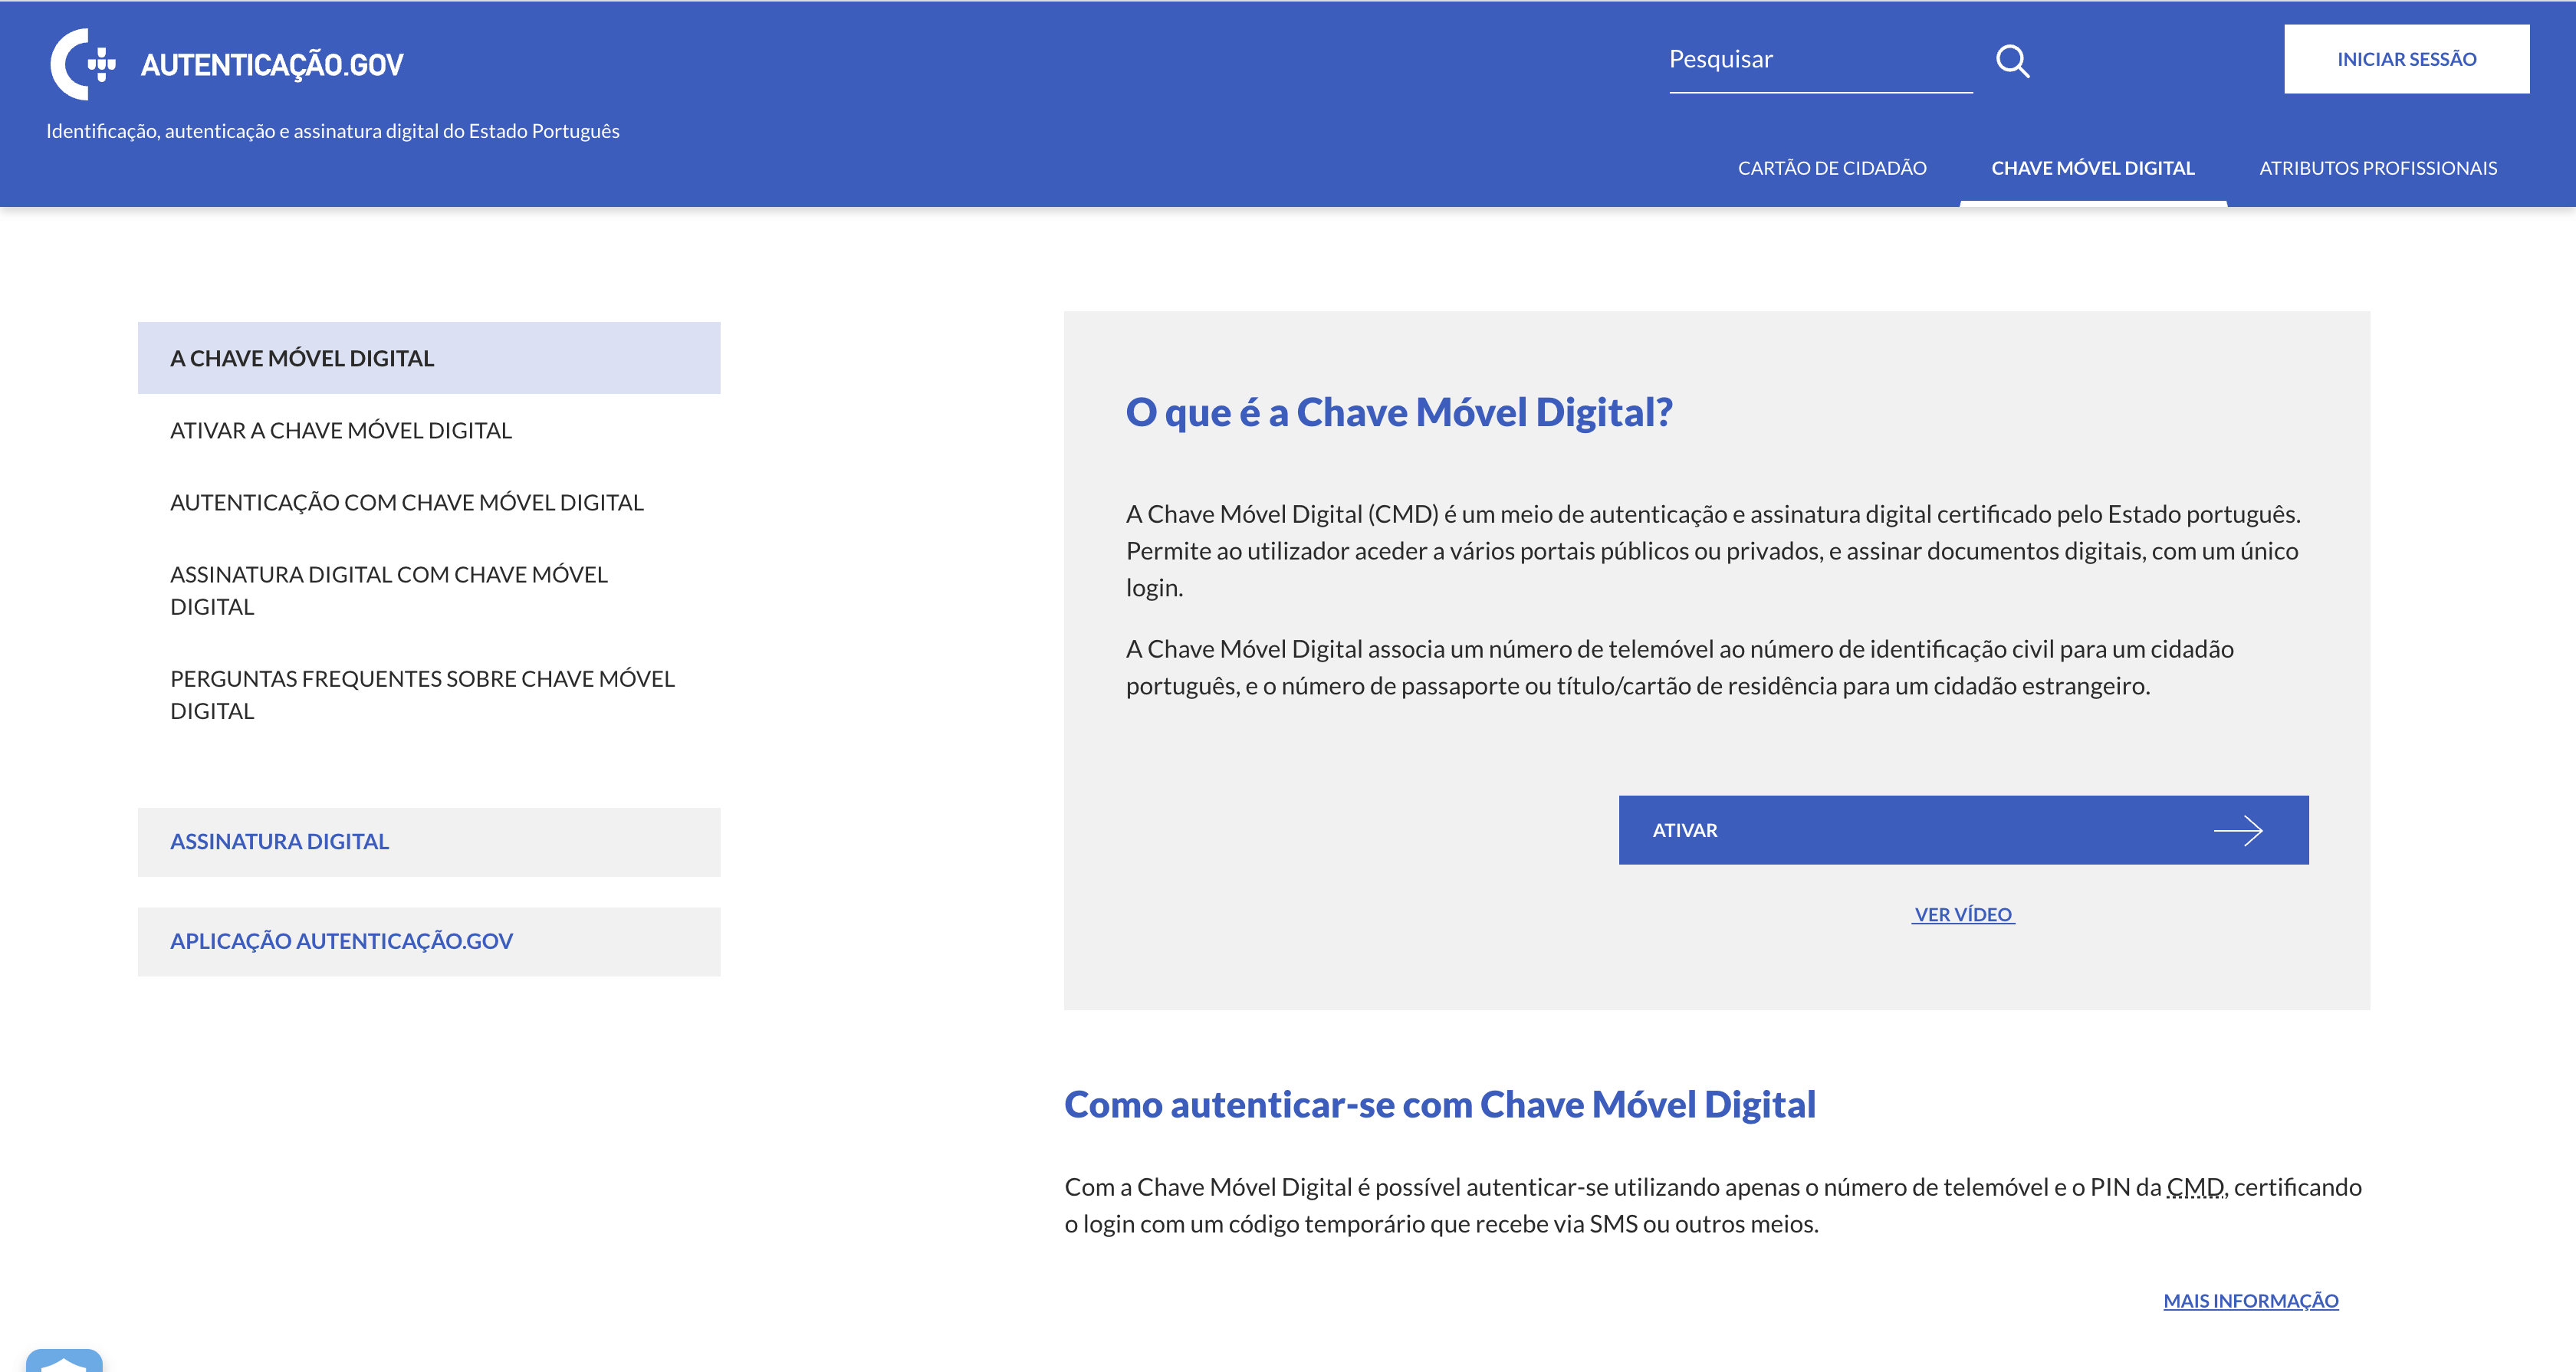The image size is (2576, 1372).
Task: Click the INICIAR SESSÃO button
Action: 2406,58
